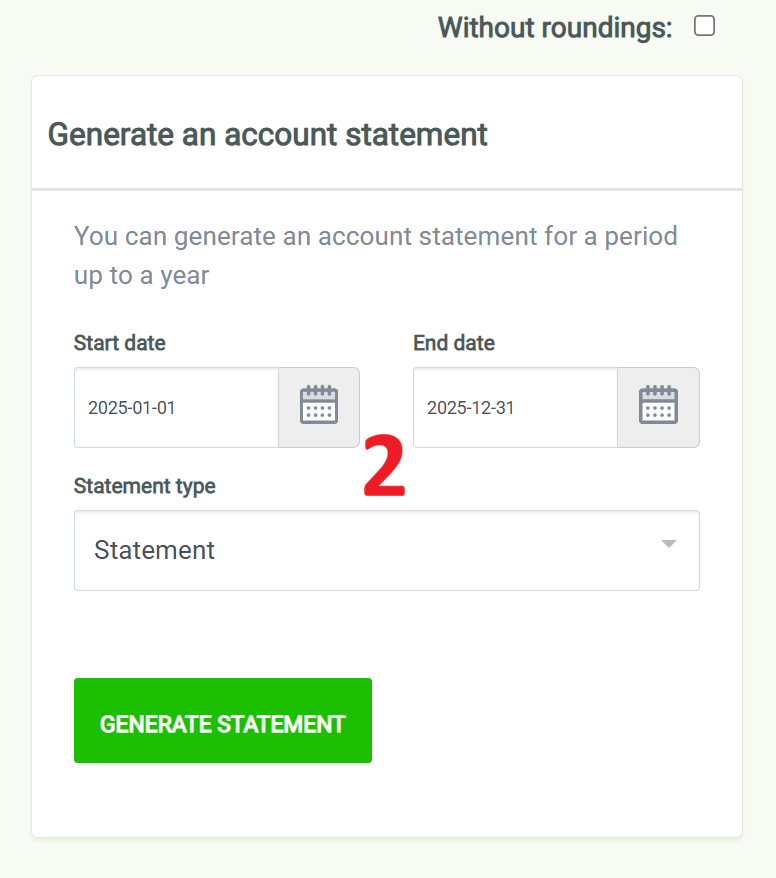This screenshot has height=878, width=776.
Task: Click the 2025-12-31 date text
Action: [471, 408]
